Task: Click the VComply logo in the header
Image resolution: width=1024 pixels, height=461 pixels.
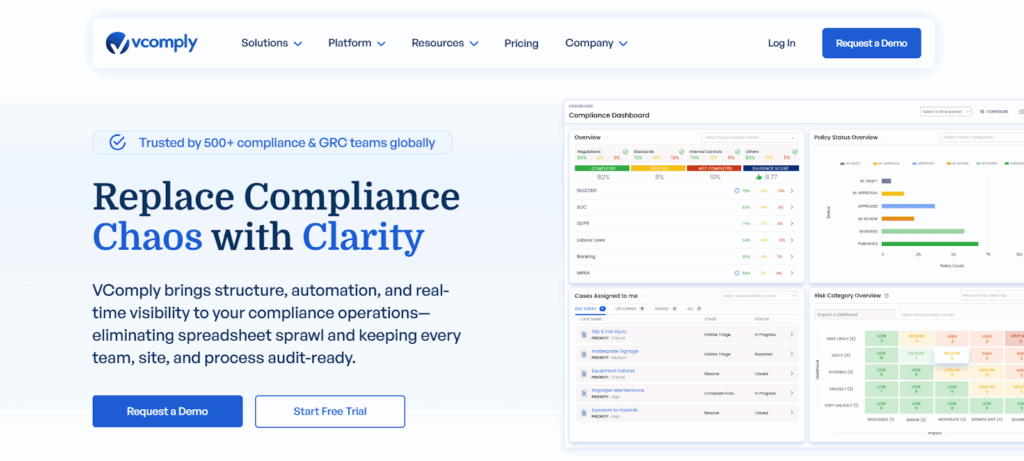Action: pyautogui.click(x=152, y=43)
